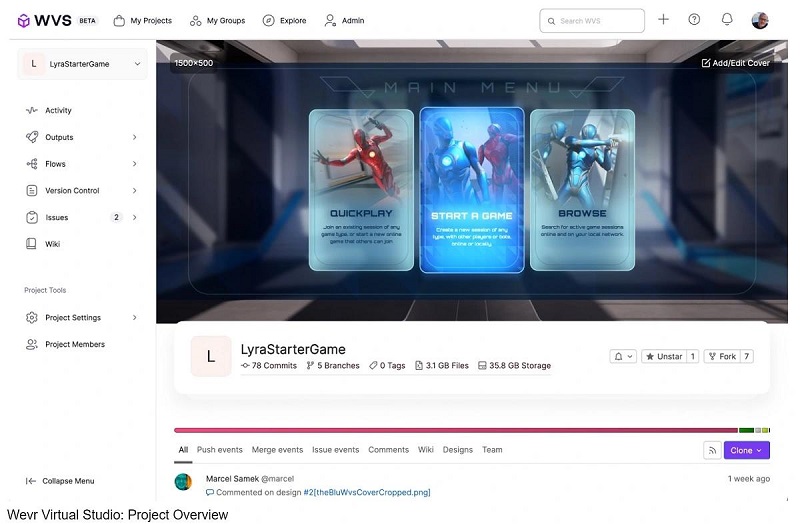Click the WVS logo icon
Viewport: 800px width, 524px height.
[24, 20]
